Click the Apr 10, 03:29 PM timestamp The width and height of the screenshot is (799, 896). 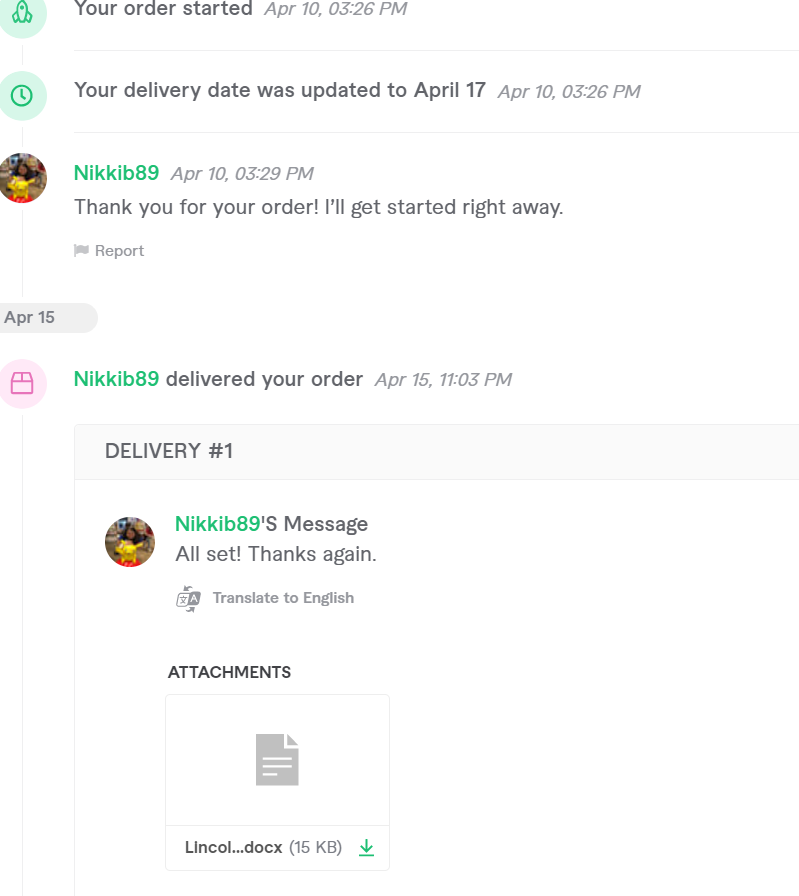pos(242,174)
